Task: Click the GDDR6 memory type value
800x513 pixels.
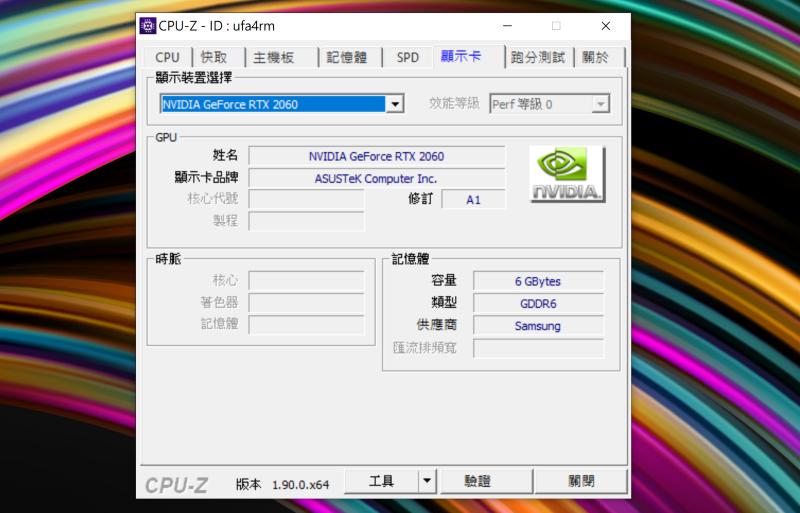Action: [x=538, y=303]
